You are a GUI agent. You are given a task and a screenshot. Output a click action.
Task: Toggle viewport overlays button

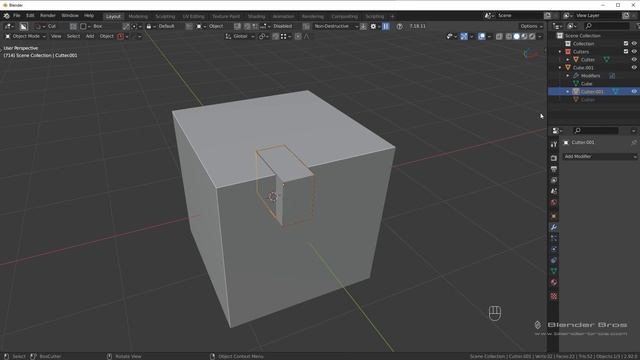coord(482,36)
